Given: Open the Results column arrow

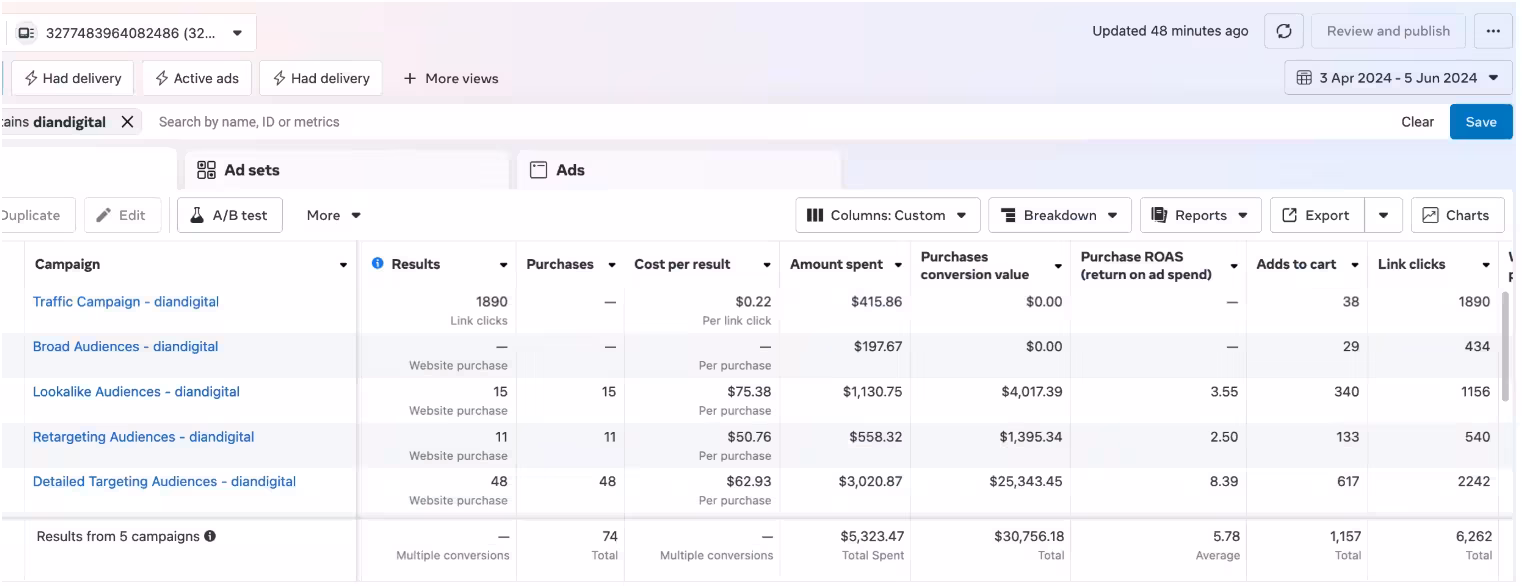Looking at the screenshot, I should point(503,265).
